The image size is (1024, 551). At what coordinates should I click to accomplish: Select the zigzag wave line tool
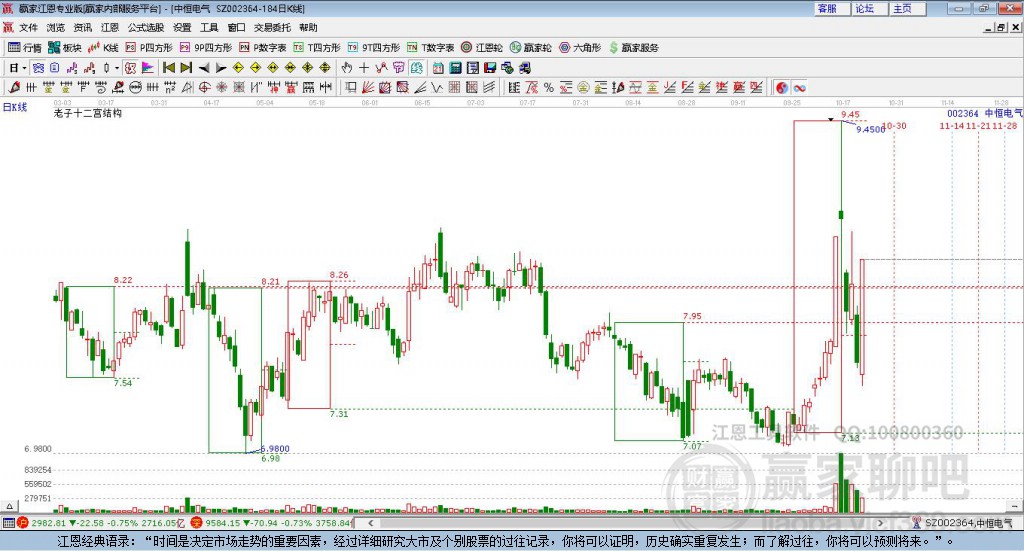pyautogui.click(x=437, y=87)
